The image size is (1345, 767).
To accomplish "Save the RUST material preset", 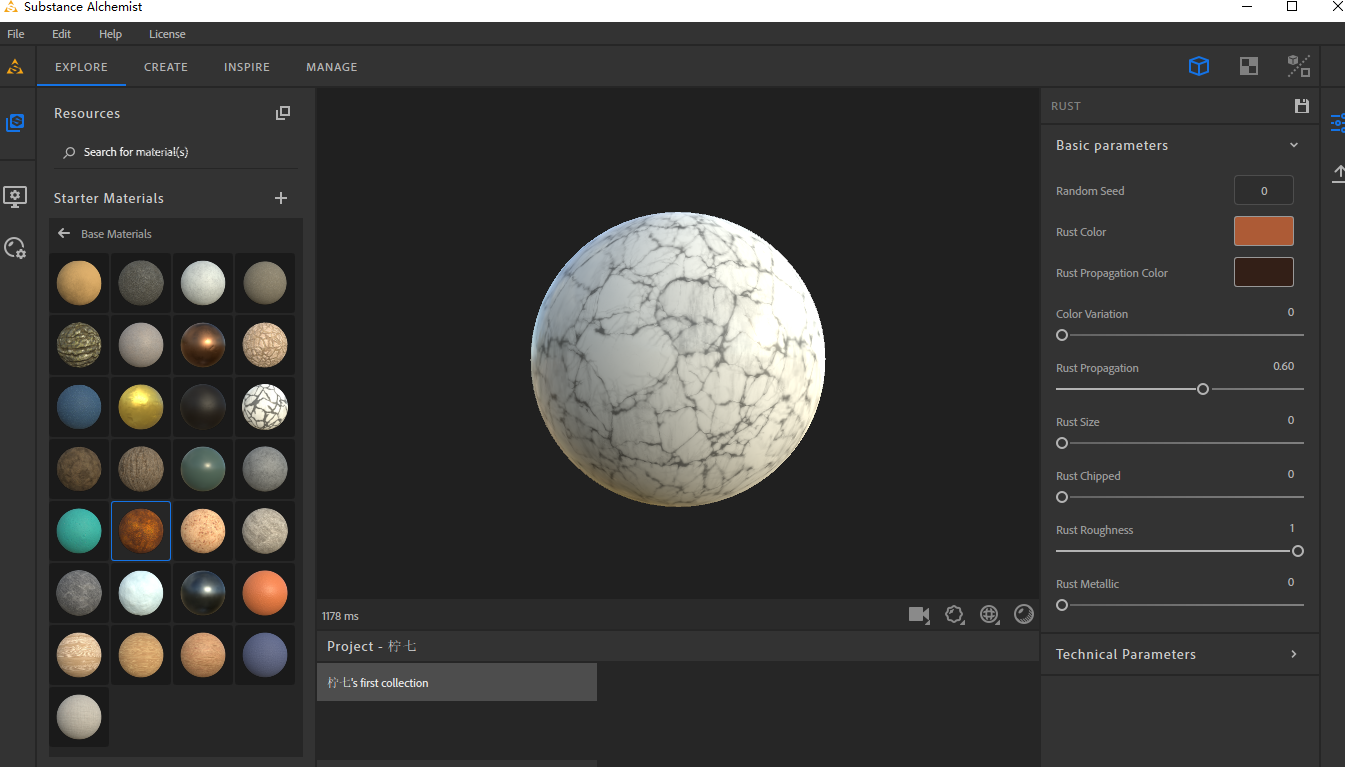I will (x=1301, y=106).
